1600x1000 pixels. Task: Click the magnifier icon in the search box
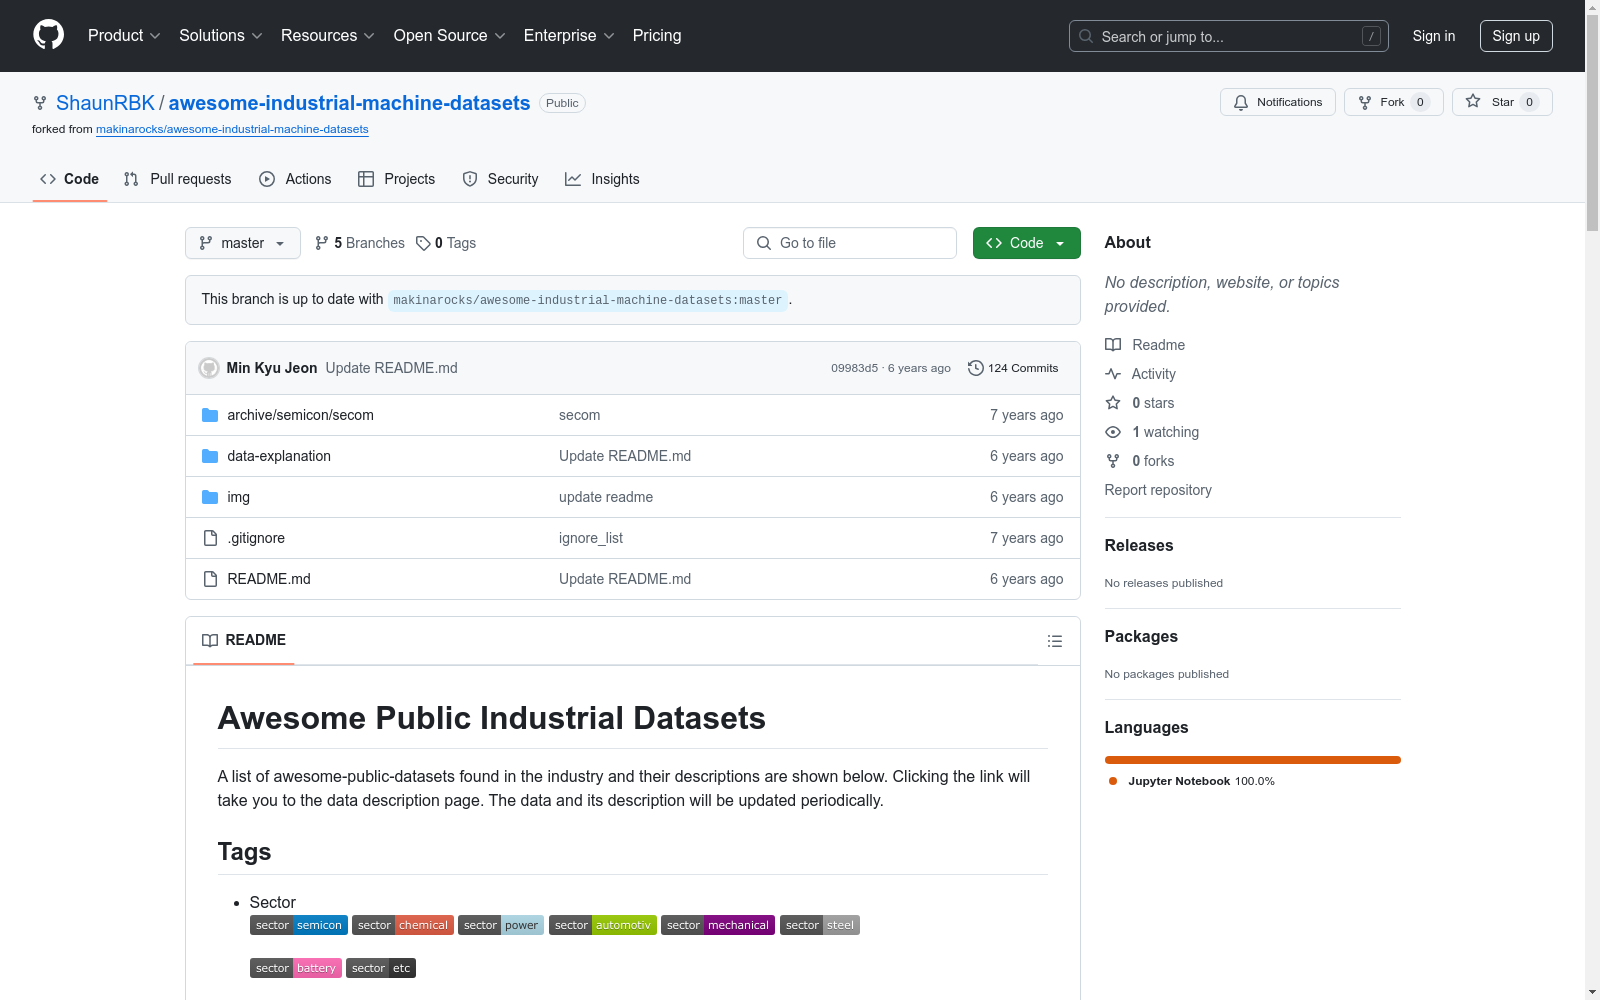coord(1086,36)
